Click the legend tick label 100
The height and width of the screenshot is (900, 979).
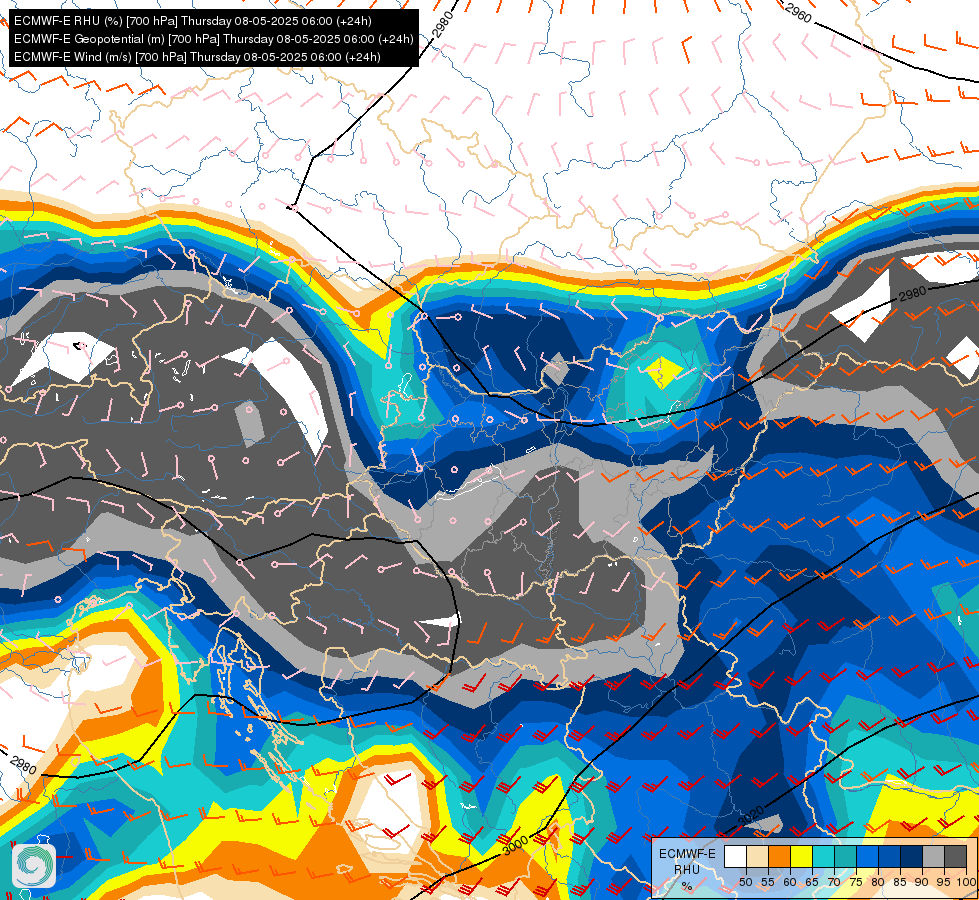[966, 883]
